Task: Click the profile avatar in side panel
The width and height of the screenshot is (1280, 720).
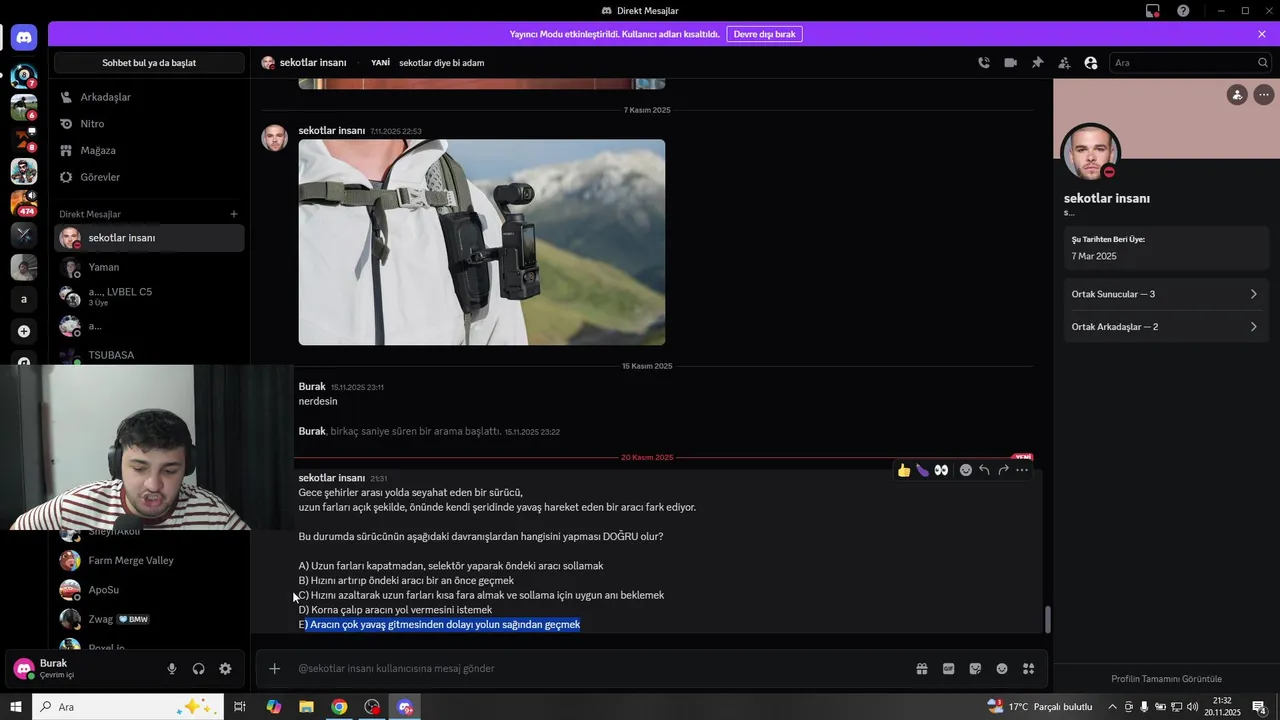Action: 1090,153
